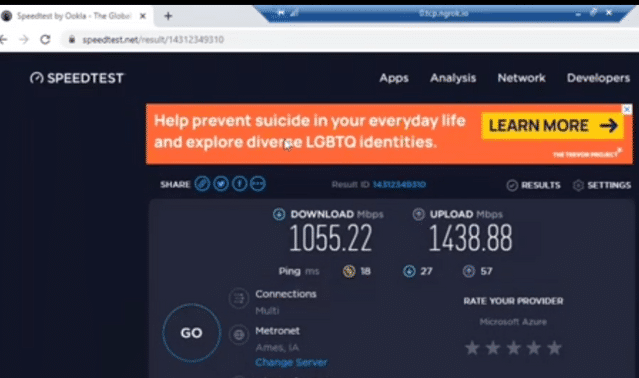Reload the page in browser
The height and width of the screenshot is (378, 639).
(45, 40)
